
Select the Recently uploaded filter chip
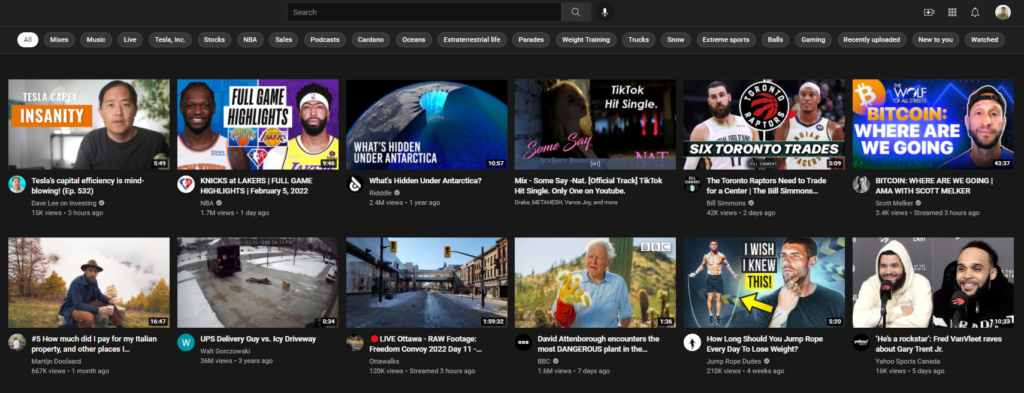point(872,40)
